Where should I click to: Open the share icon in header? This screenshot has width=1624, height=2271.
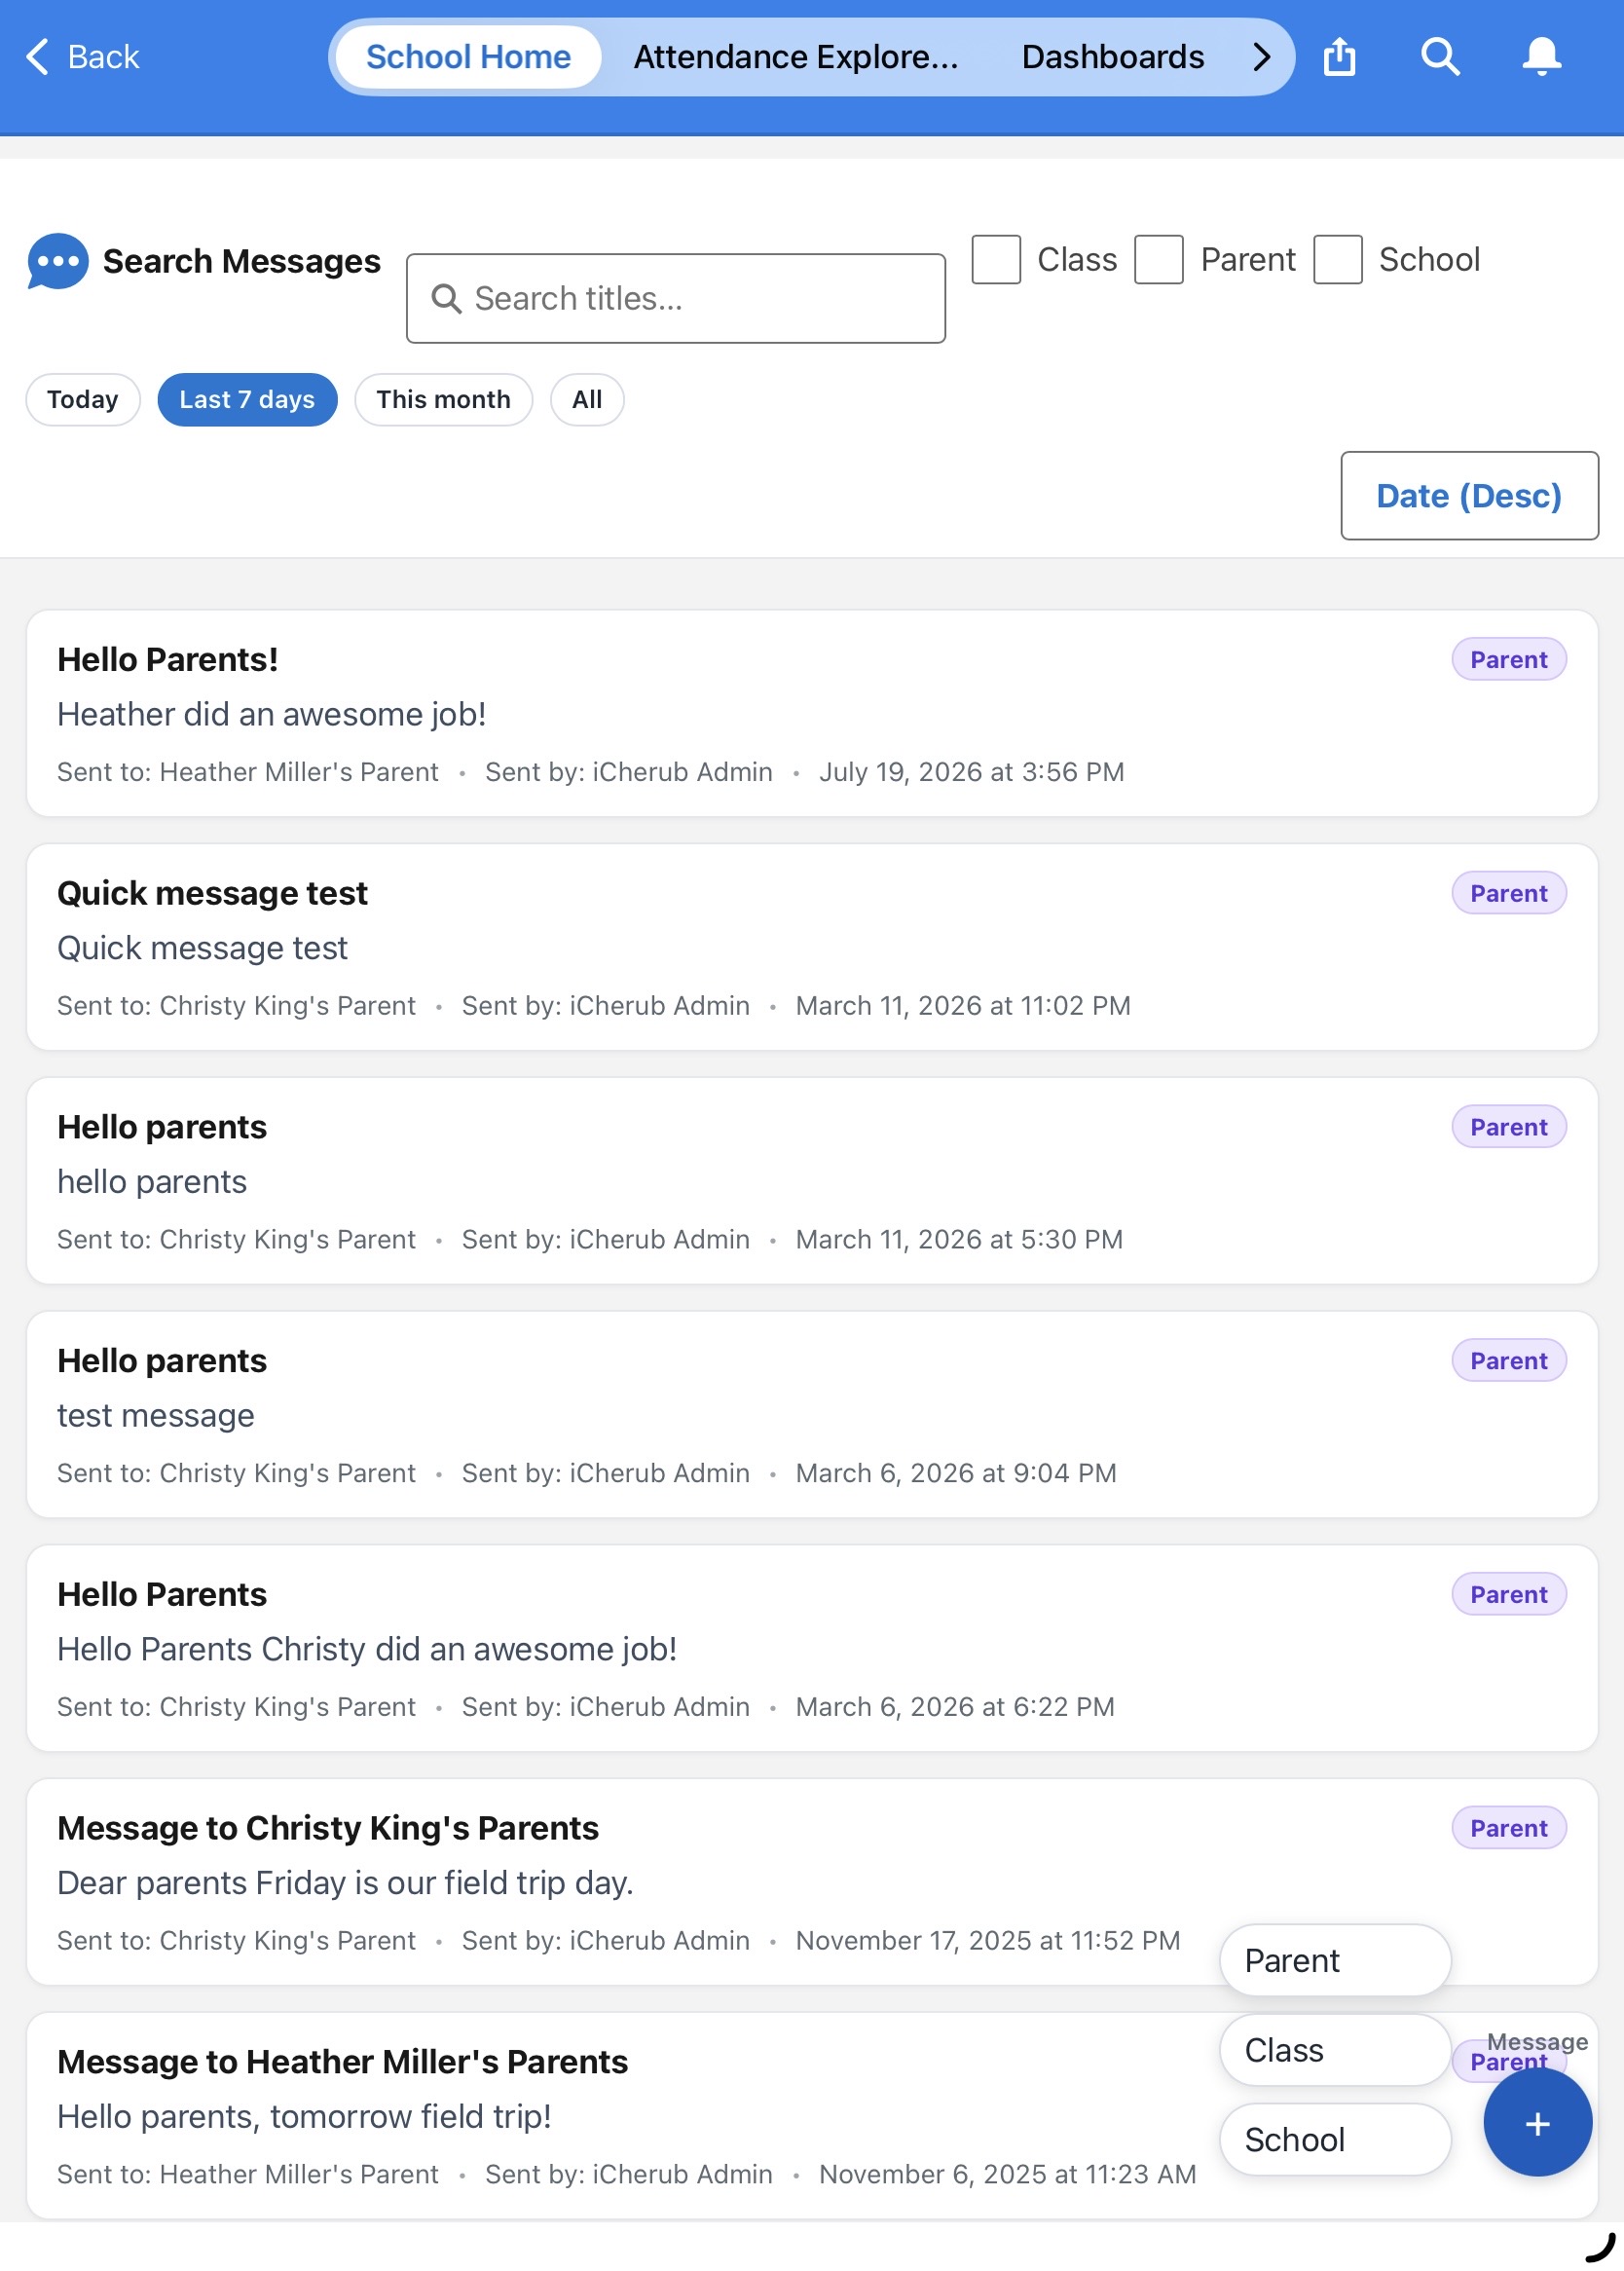[x=1339, y=56]
